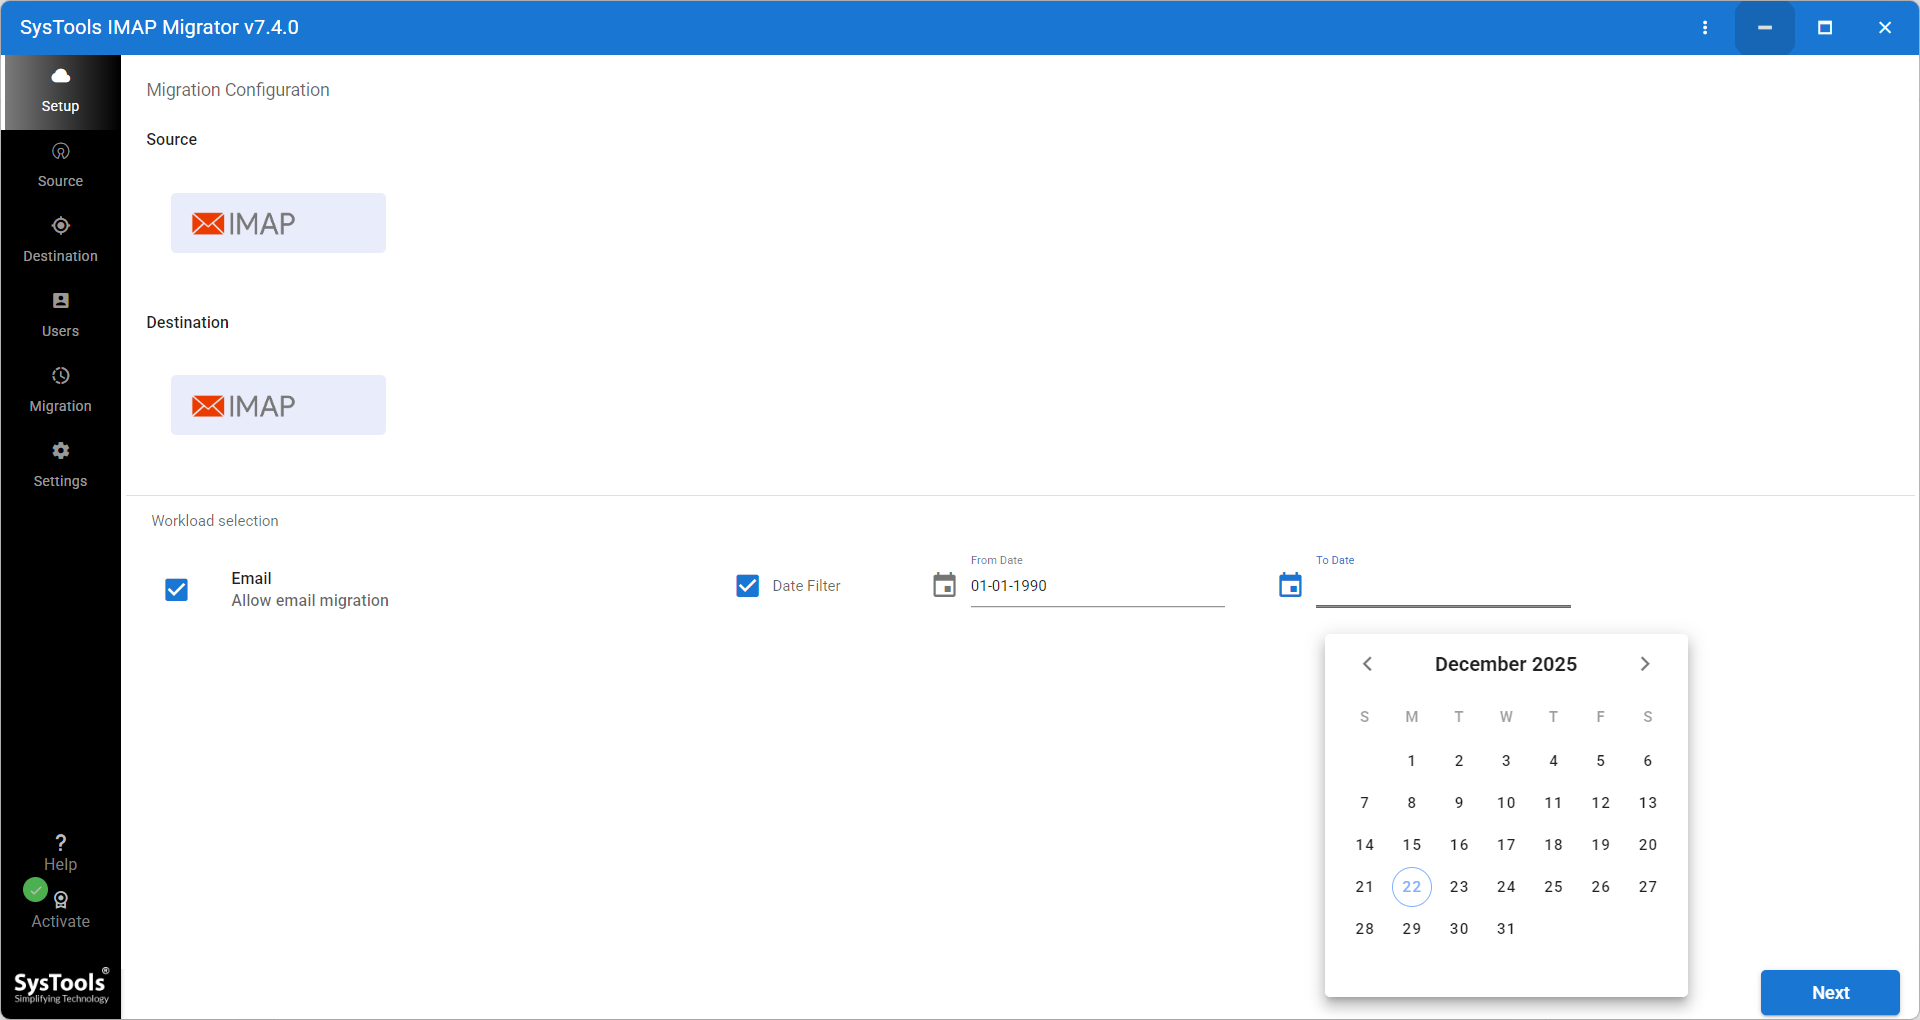Click the SysTools logo
The height and width of the screenshot is (1020, 1920).
point(60,985)
